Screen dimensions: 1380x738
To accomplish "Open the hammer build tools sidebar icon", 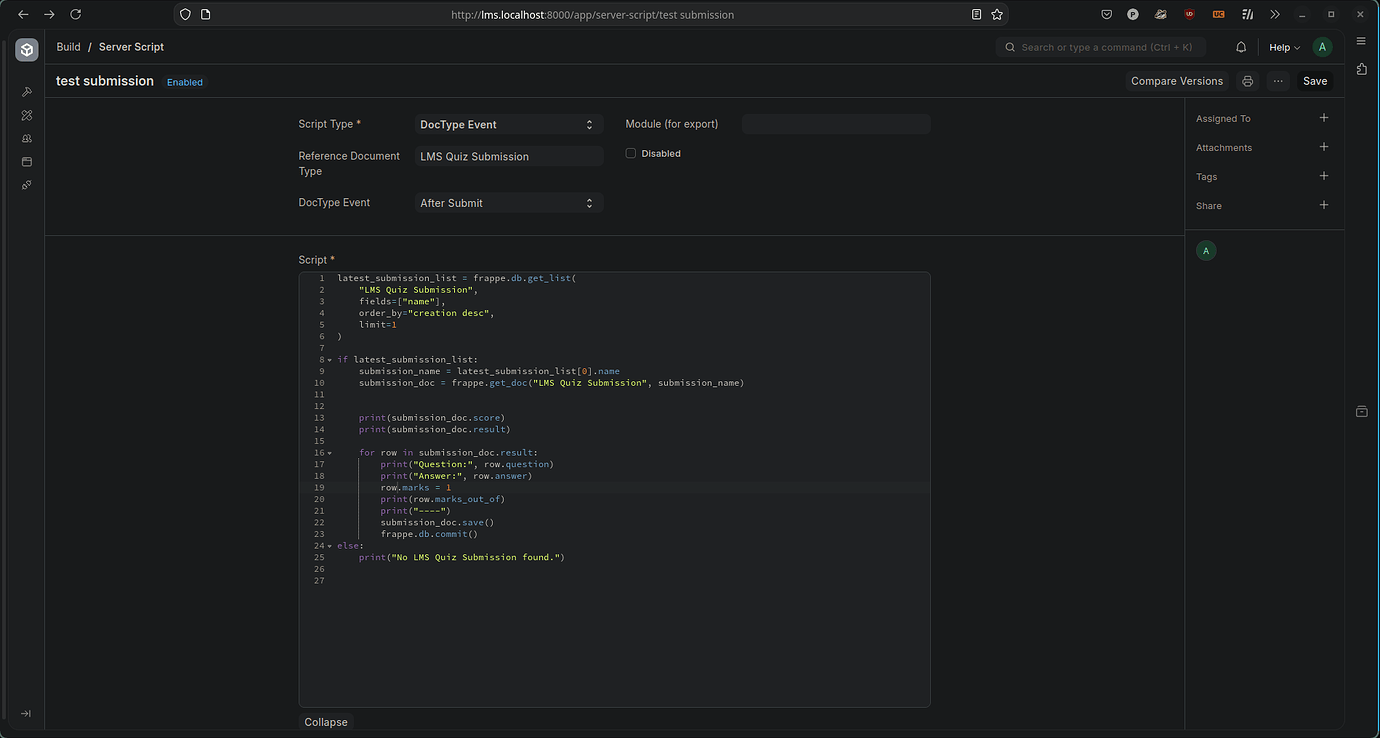I will [26, 92].
